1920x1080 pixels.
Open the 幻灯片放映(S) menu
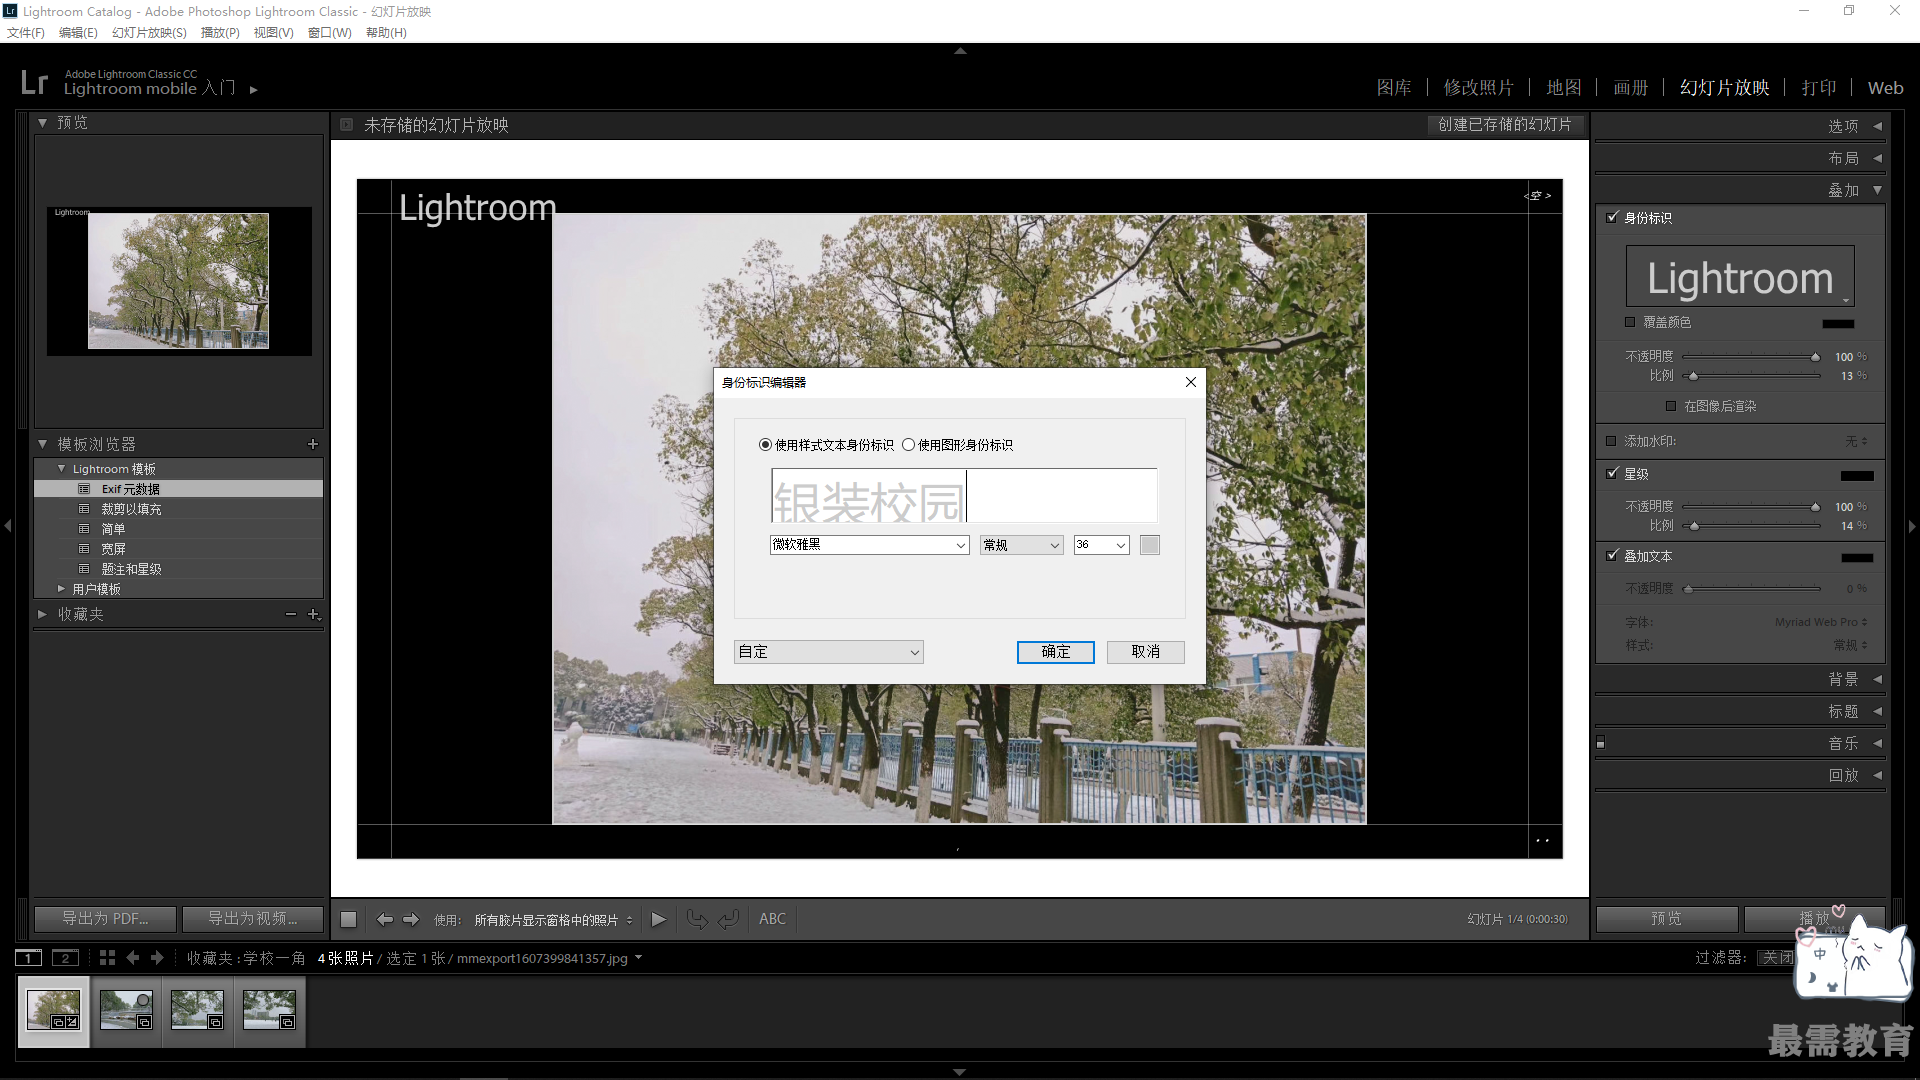pyautogui.click(x=149, y=33)
